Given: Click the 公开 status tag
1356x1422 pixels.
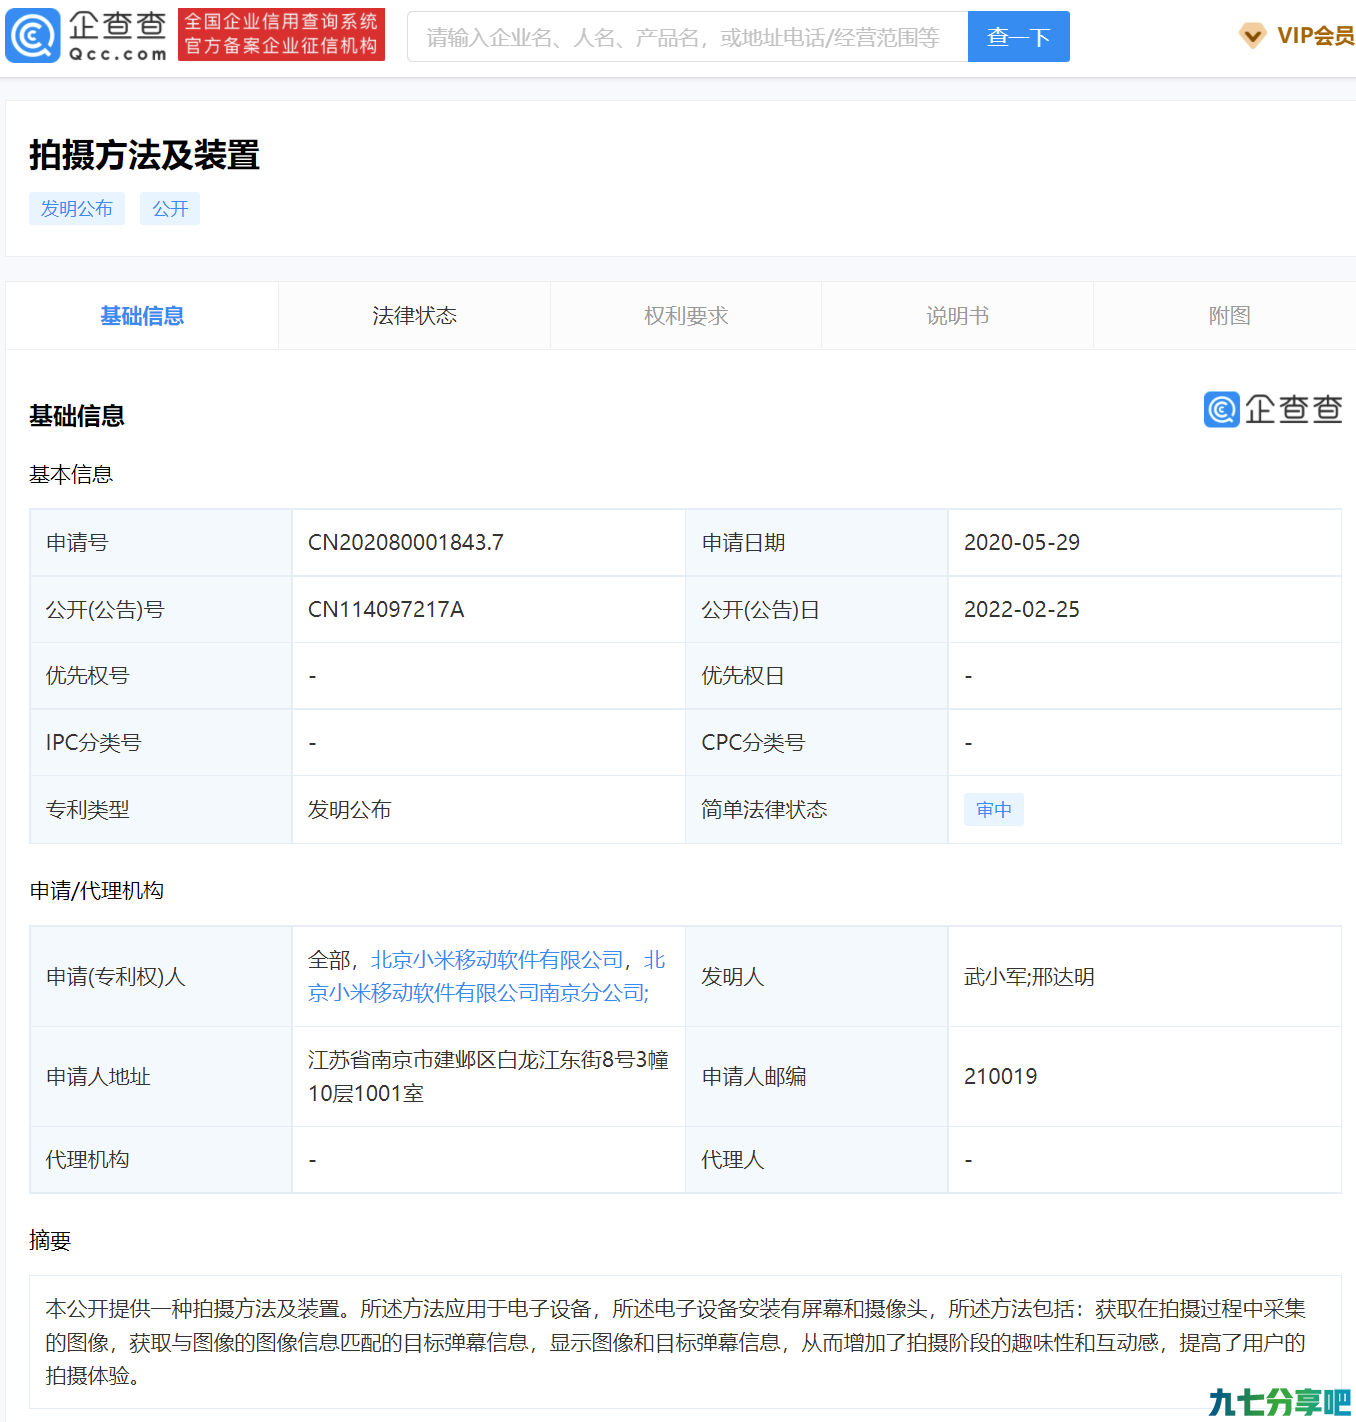Looking at the screenshot, I should 170,208.
